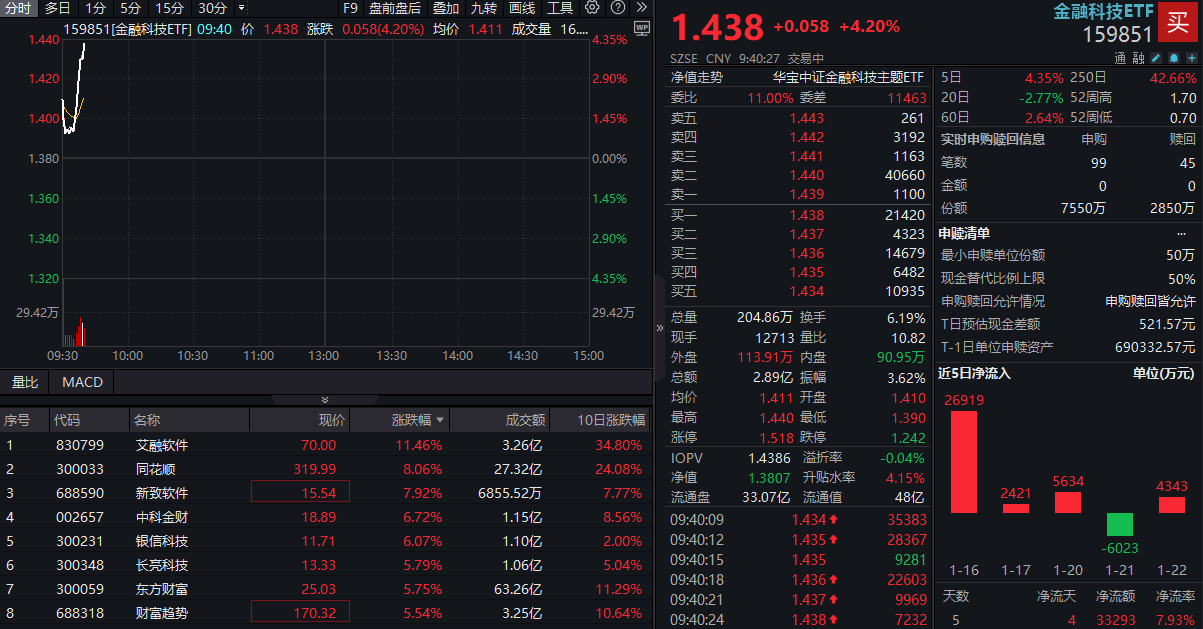Click the pencil edit icon near 159851
Image resolution: width=1203 pixels, height=629 pixels.
point(1157,58)
